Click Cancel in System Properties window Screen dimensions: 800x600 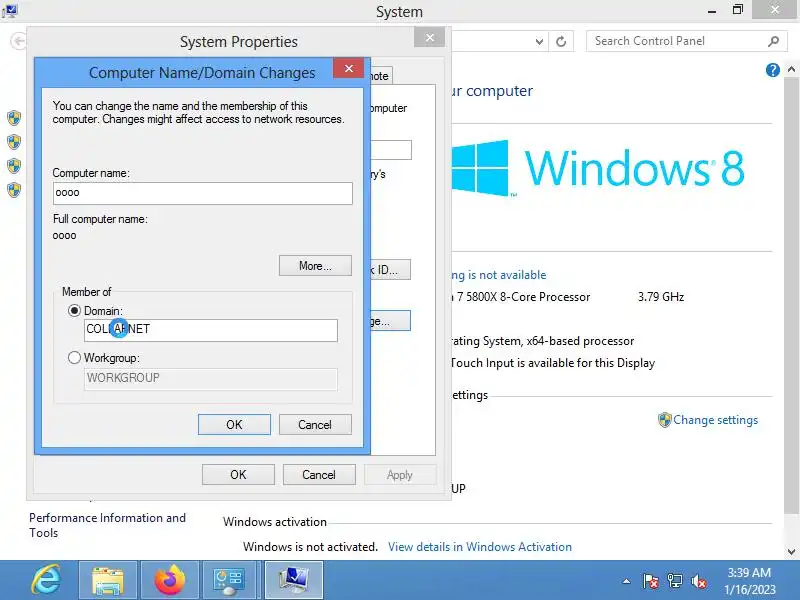click(319, 474)
